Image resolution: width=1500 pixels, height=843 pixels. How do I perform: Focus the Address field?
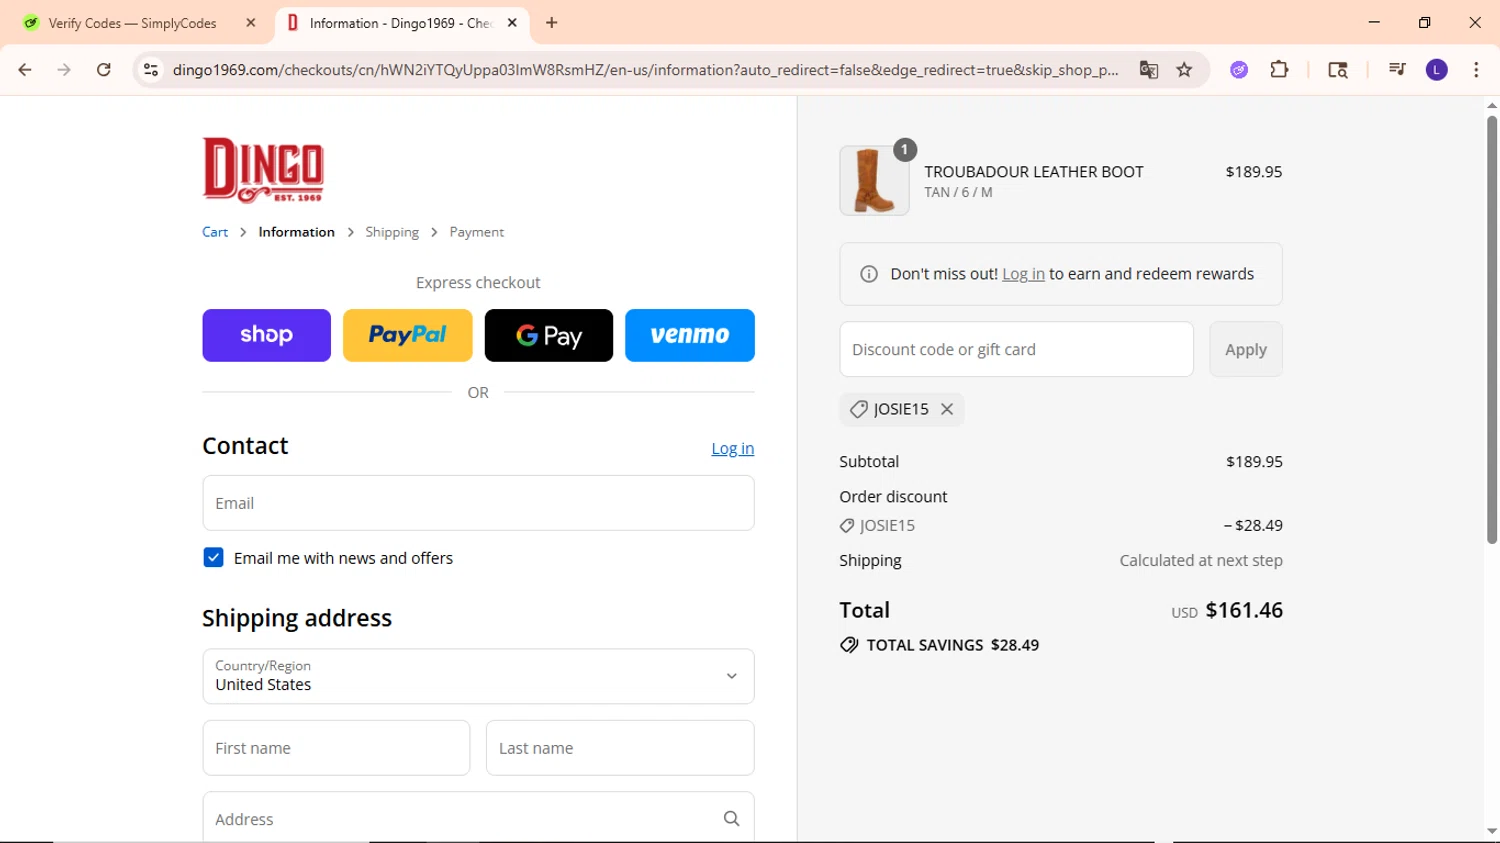(478, 818)
